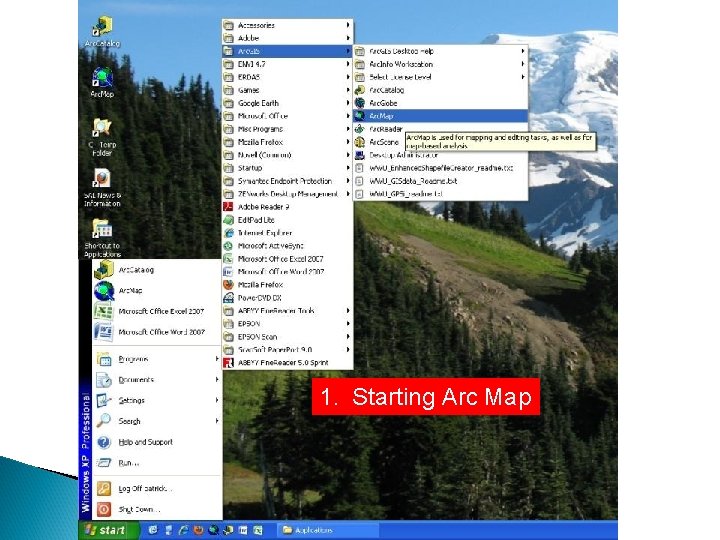Click Firefox quick launch icon on taskbar
This screenshot has height=540, width=720.
pyautogui.click(x=198, y=530)
